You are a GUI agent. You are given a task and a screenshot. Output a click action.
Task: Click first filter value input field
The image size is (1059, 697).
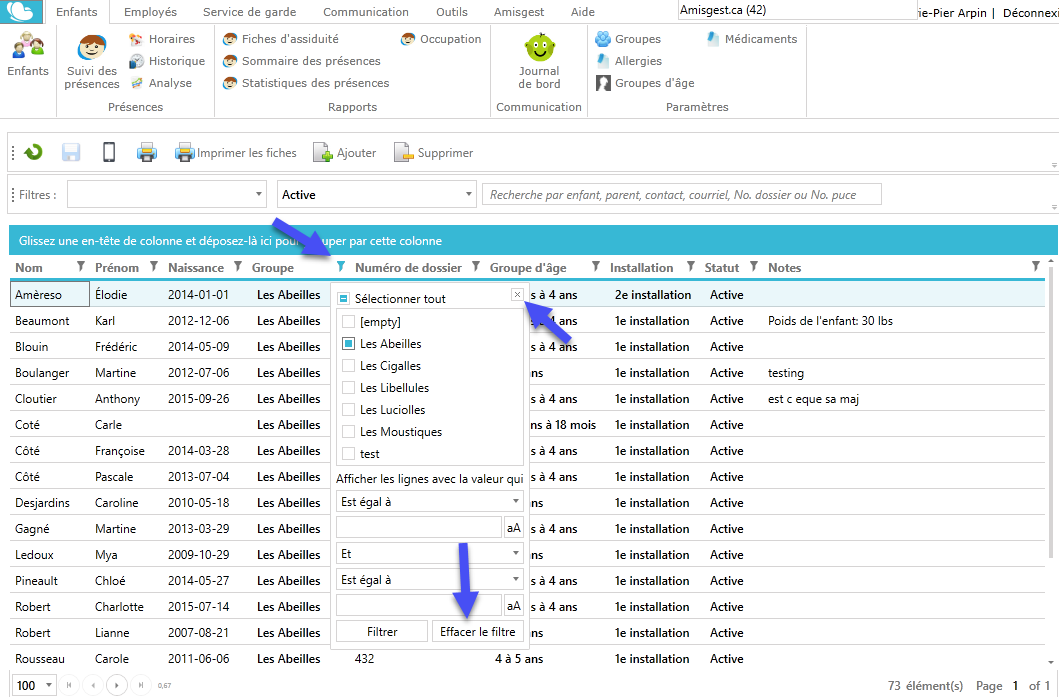click(419, 527)
